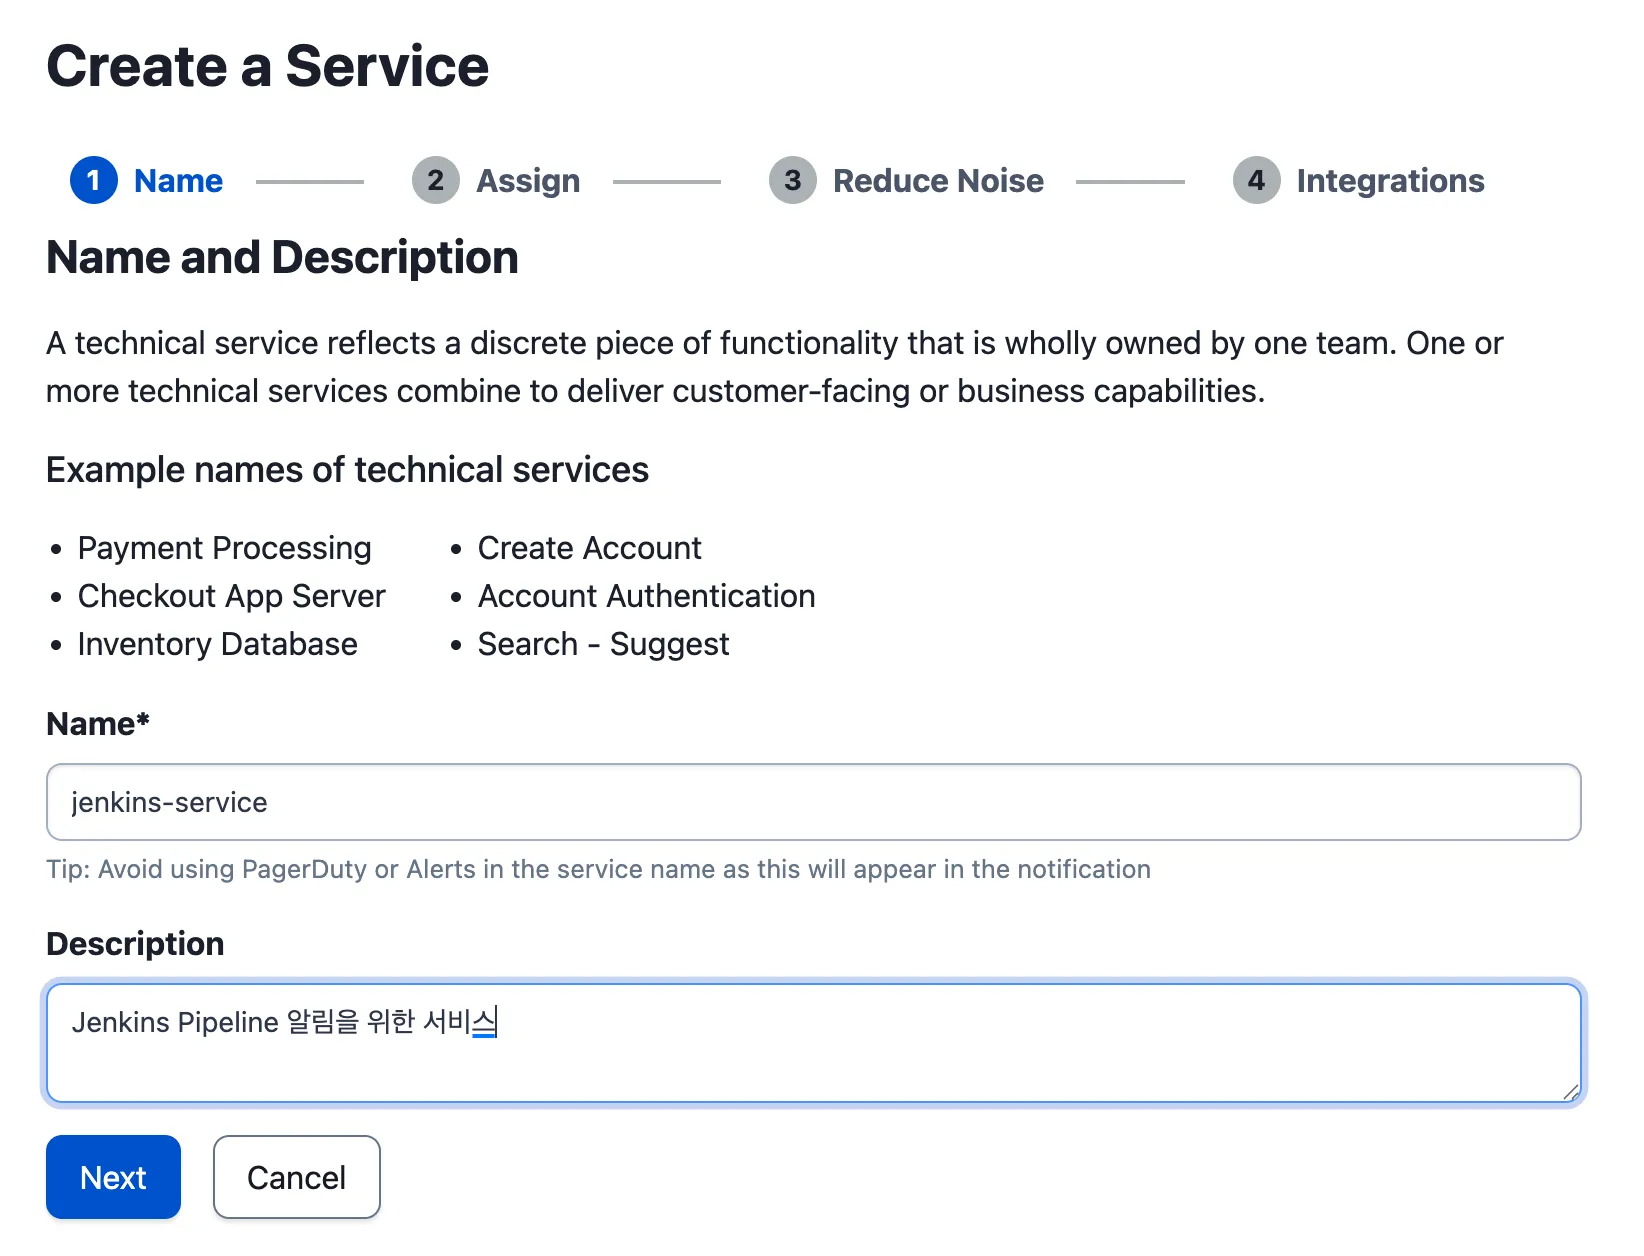Image resolution: width=1644 pixels, height=1256 pixels.
Task: Go to the Assign step
Action: coord(528,181)
